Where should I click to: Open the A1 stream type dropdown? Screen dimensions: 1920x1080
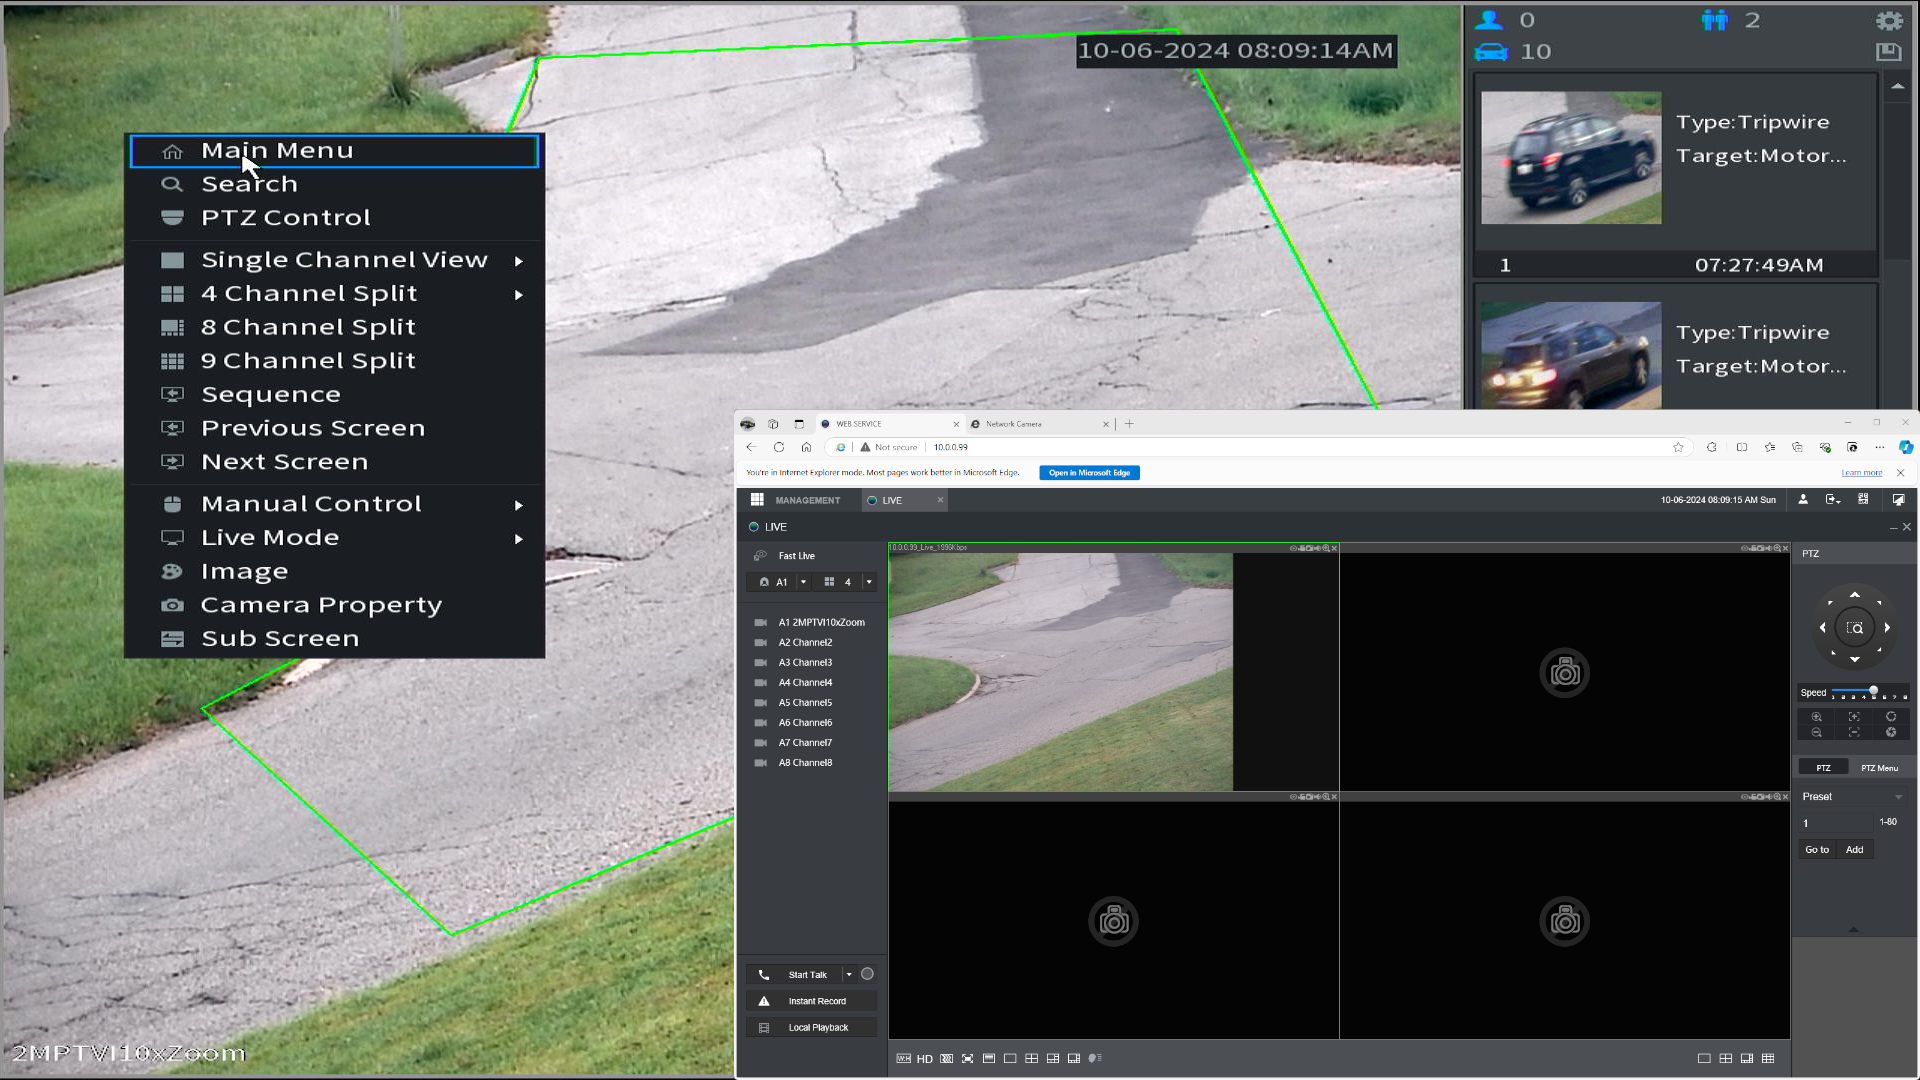(x=803, y=582)
